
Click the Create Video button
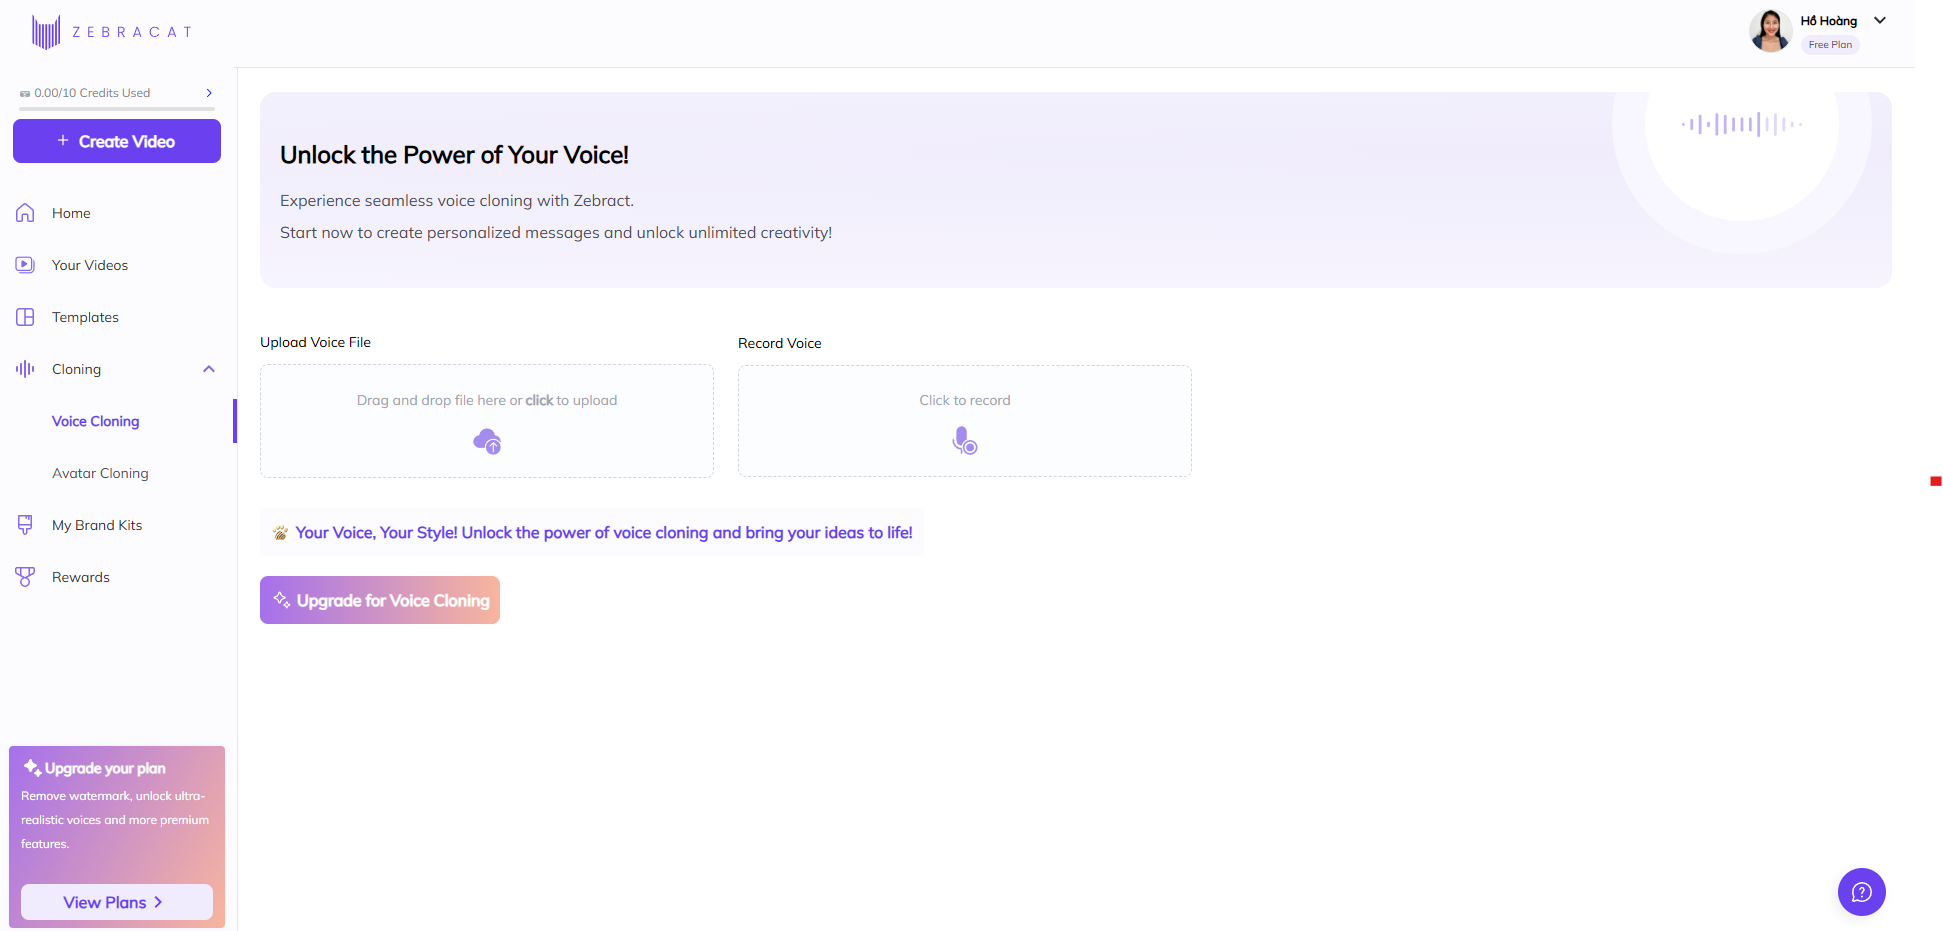point(117,141)
